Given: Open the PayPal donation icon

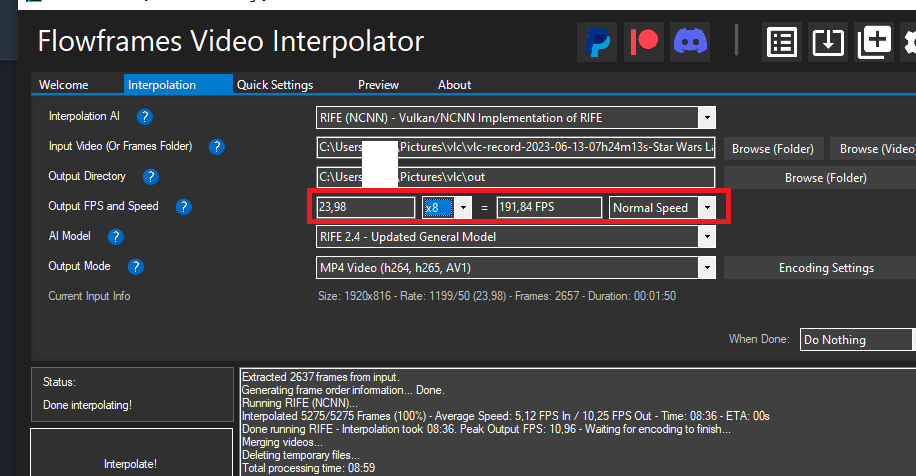Looking at the screenshot, I should coord(598,42).
